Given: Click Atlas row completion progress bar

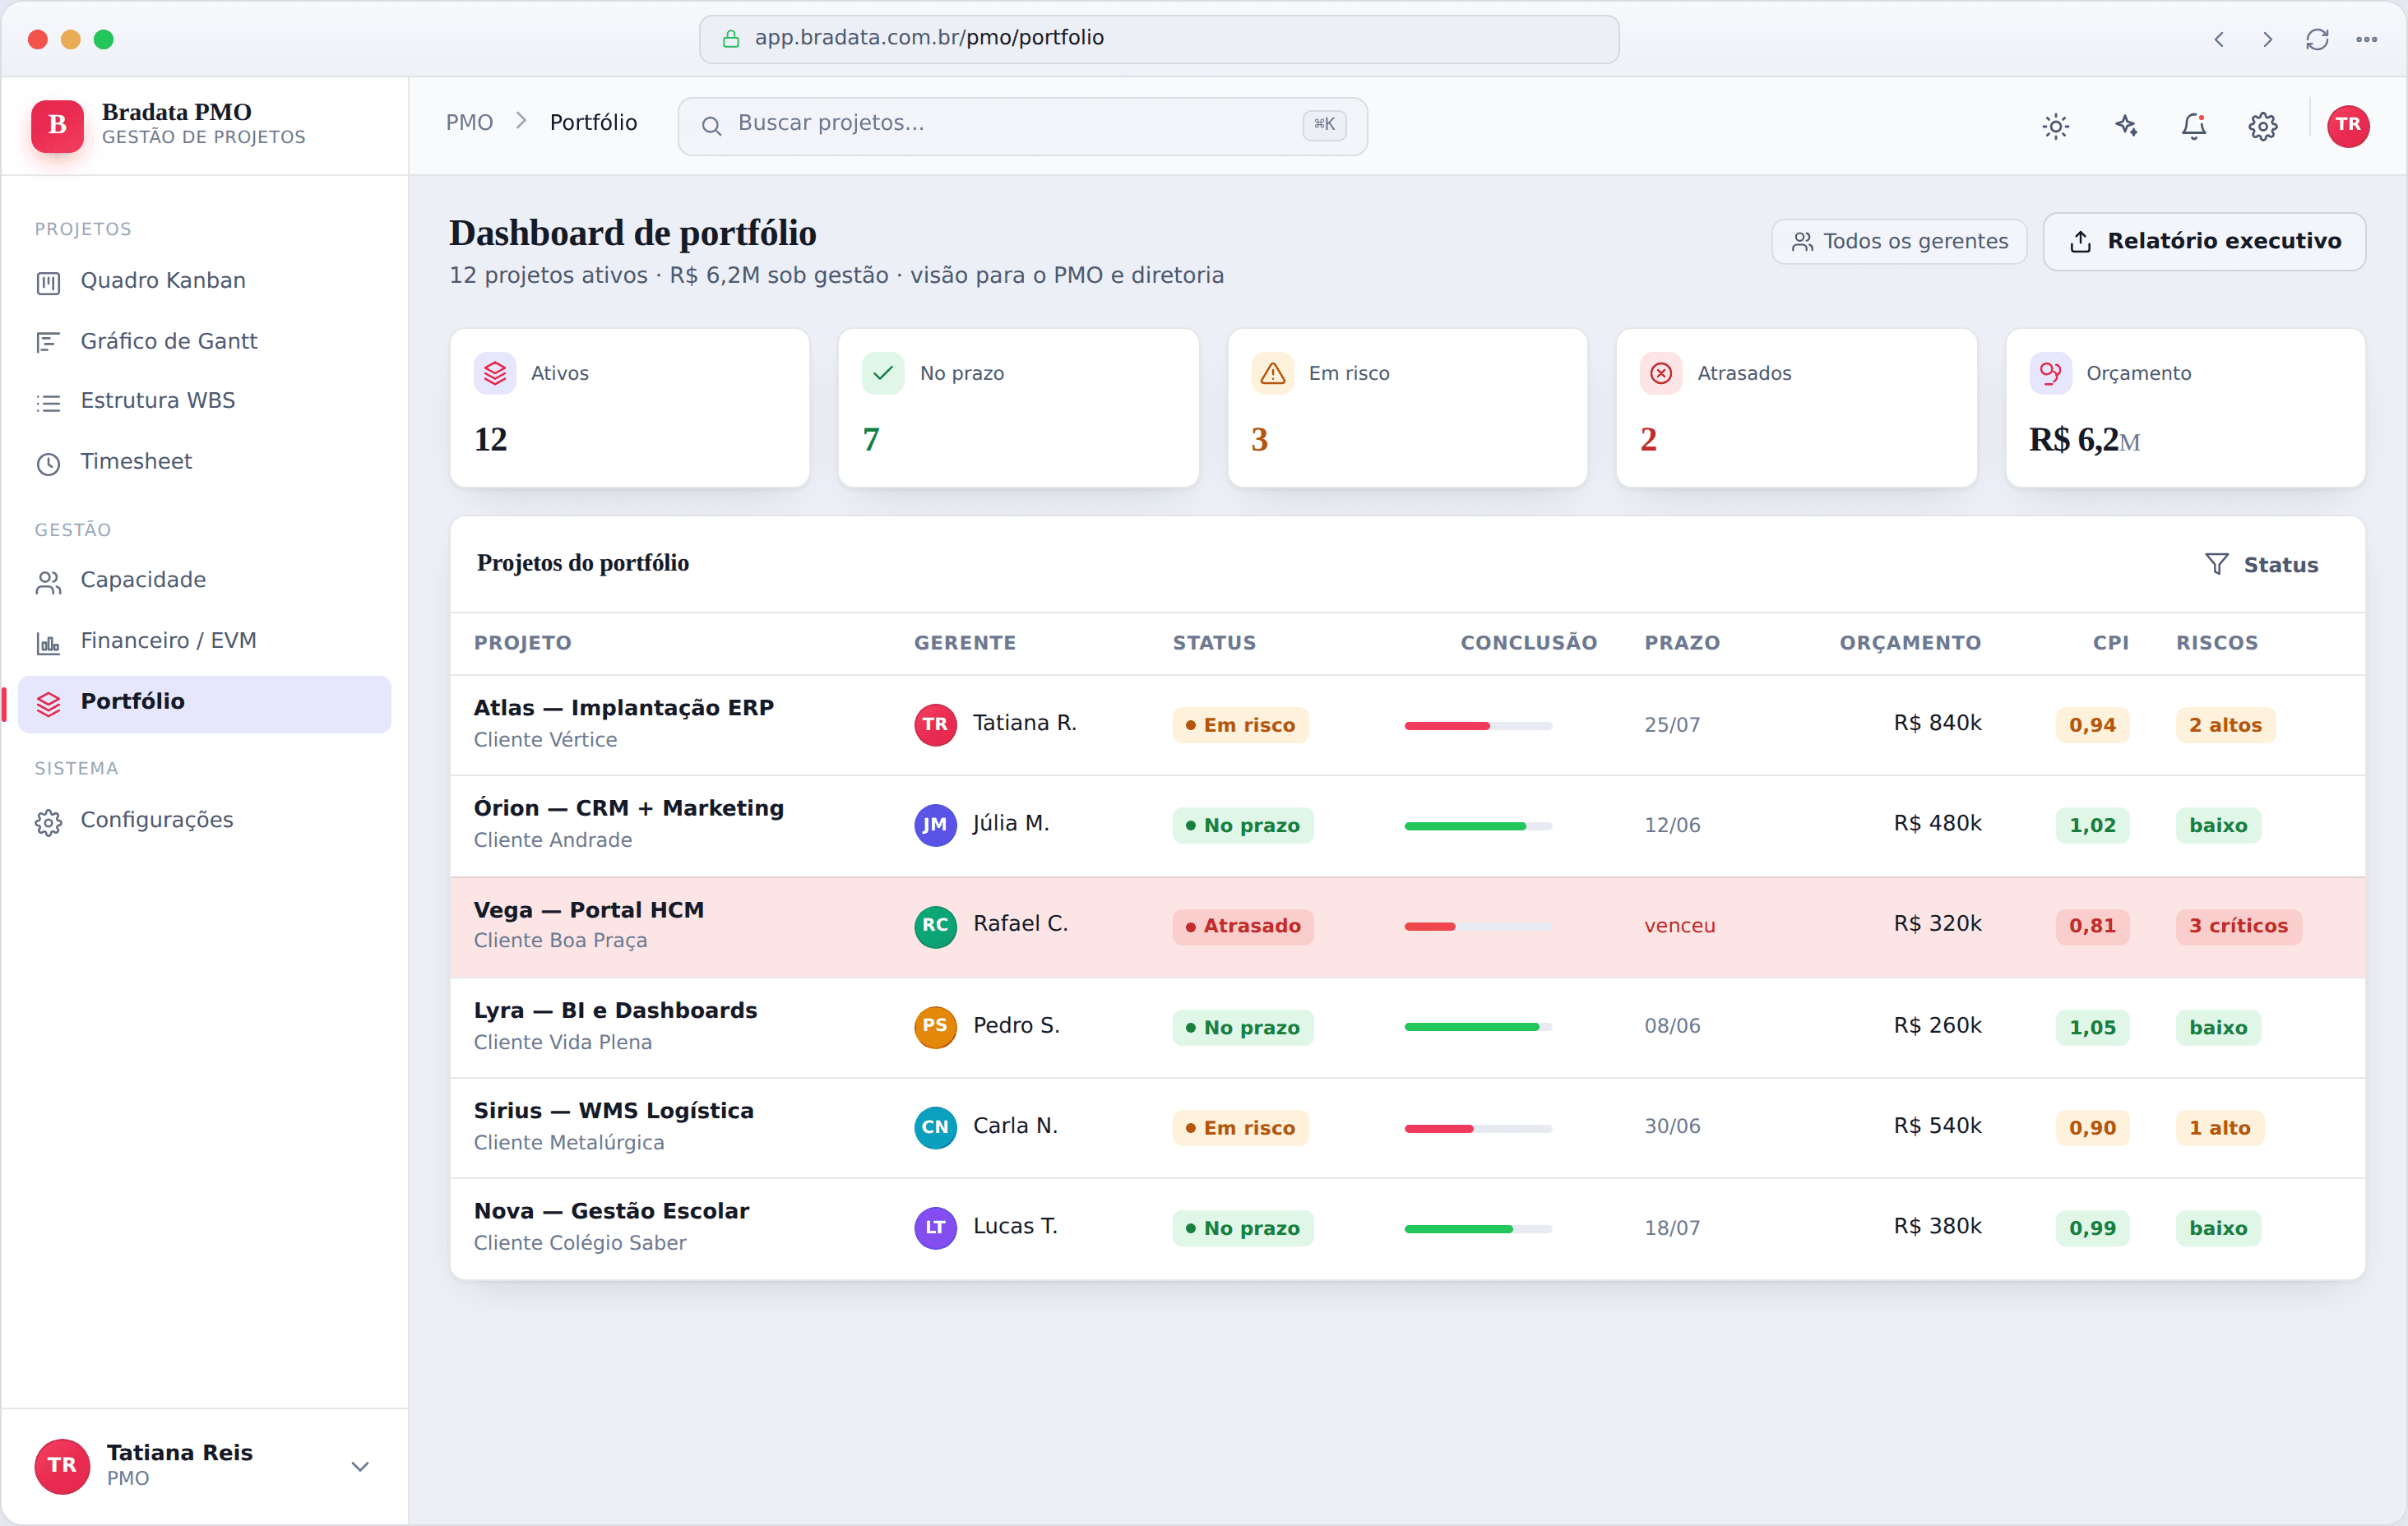Looking at the screenshot, I should point(1478,726).
